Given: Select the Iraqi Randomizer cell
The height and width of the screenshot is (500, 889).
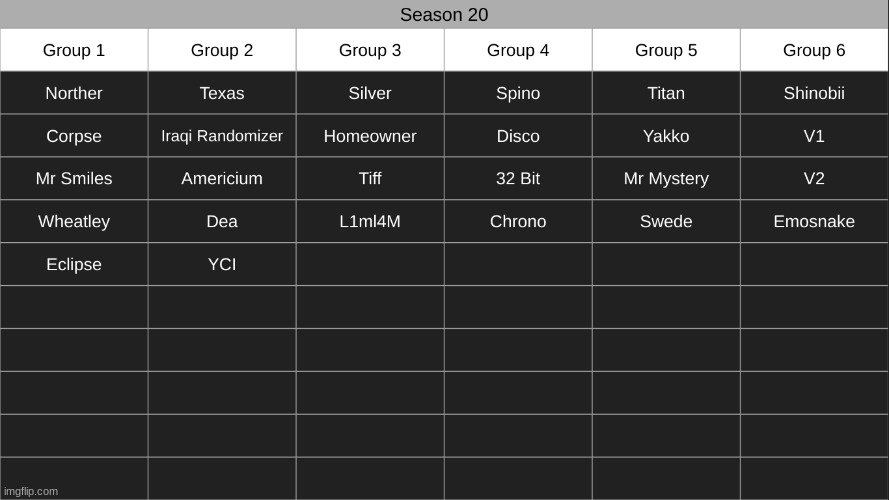Looking at the screenshot, I should (x=222, y=136).
